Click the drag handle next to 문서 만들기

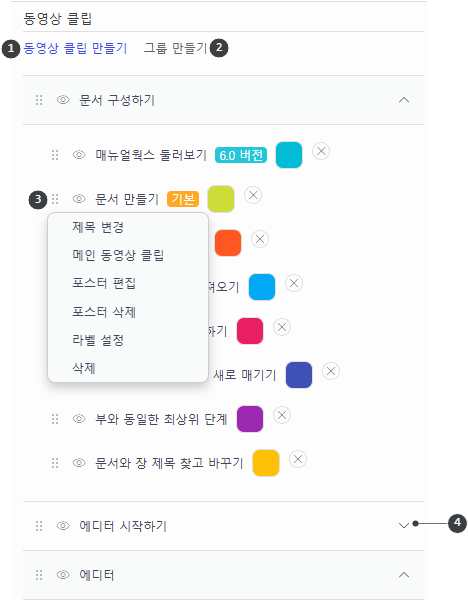coord(55,199)
